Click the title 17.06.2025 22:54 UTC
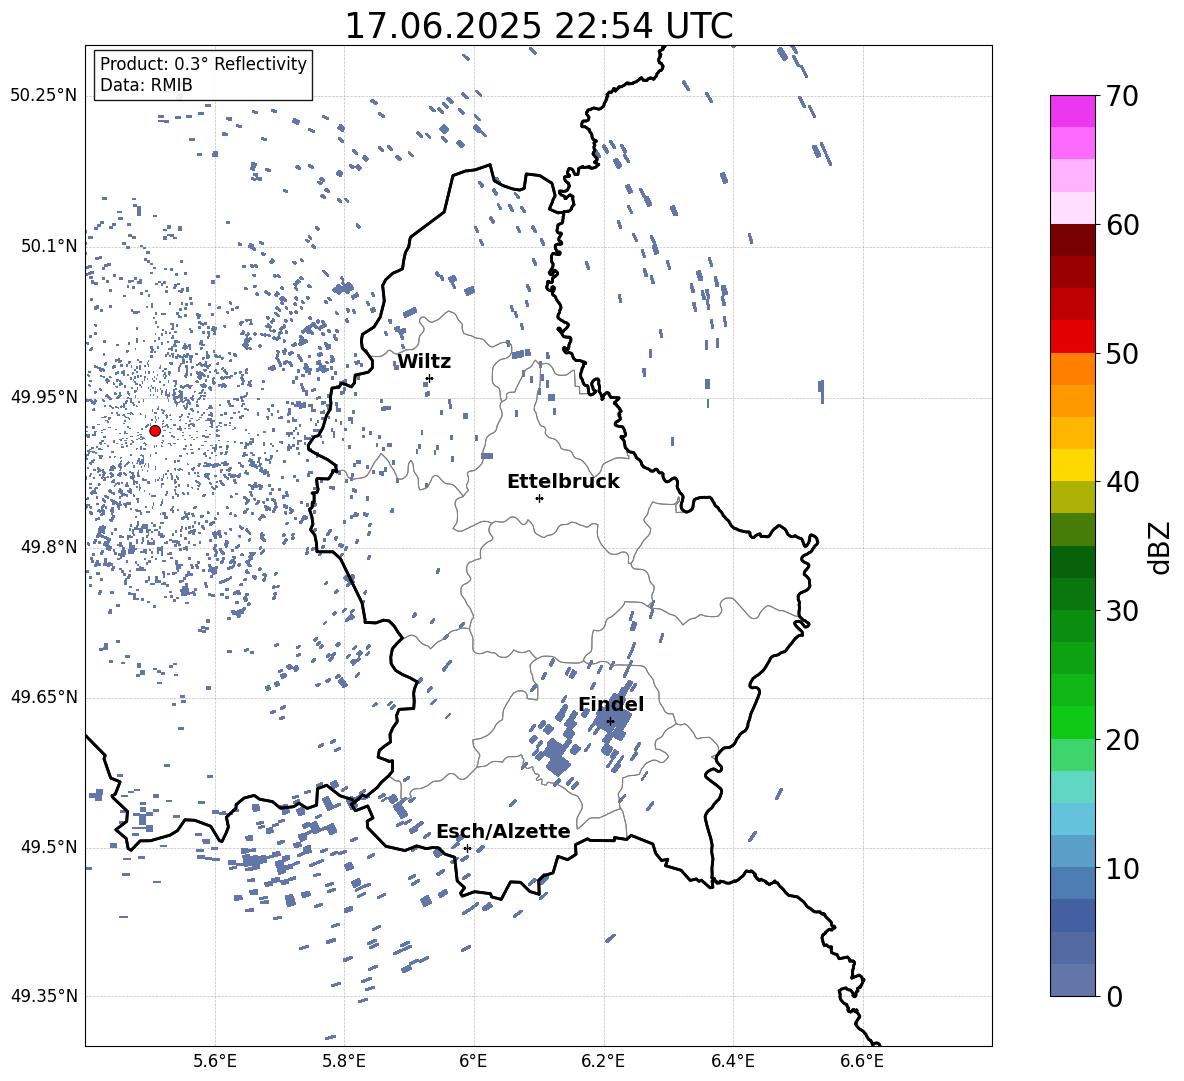The image size is (1184, 1081). (539, 26)
